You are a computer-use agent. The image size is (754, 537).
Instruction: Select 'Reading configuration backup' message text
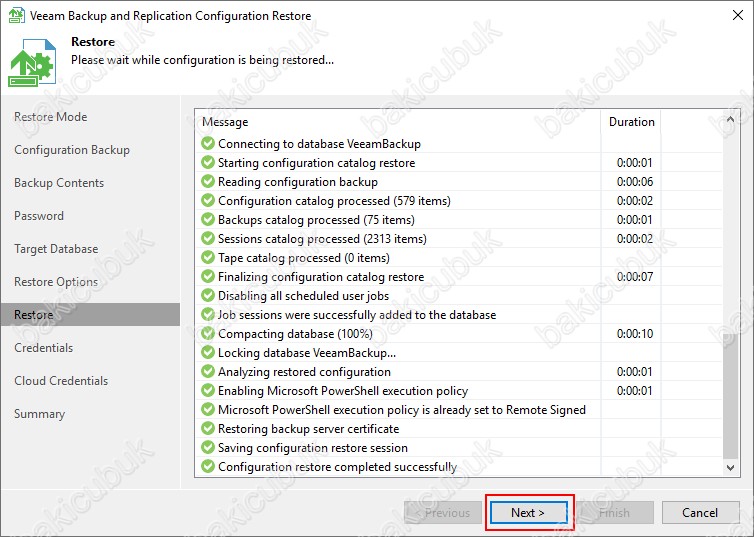coord(298,182)
